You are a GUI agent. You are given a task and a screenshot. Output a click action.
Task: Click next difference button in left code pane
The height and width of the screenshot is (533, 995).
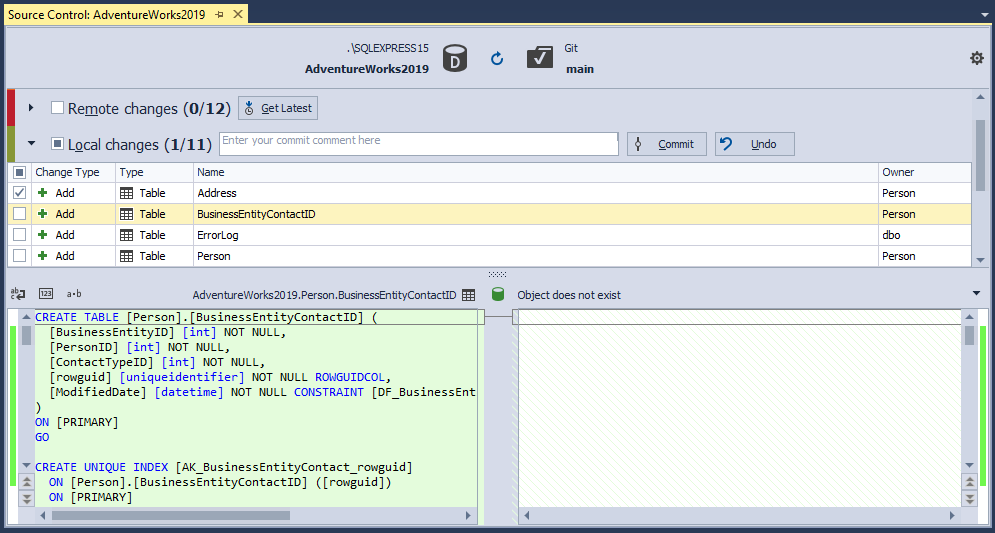27,498
